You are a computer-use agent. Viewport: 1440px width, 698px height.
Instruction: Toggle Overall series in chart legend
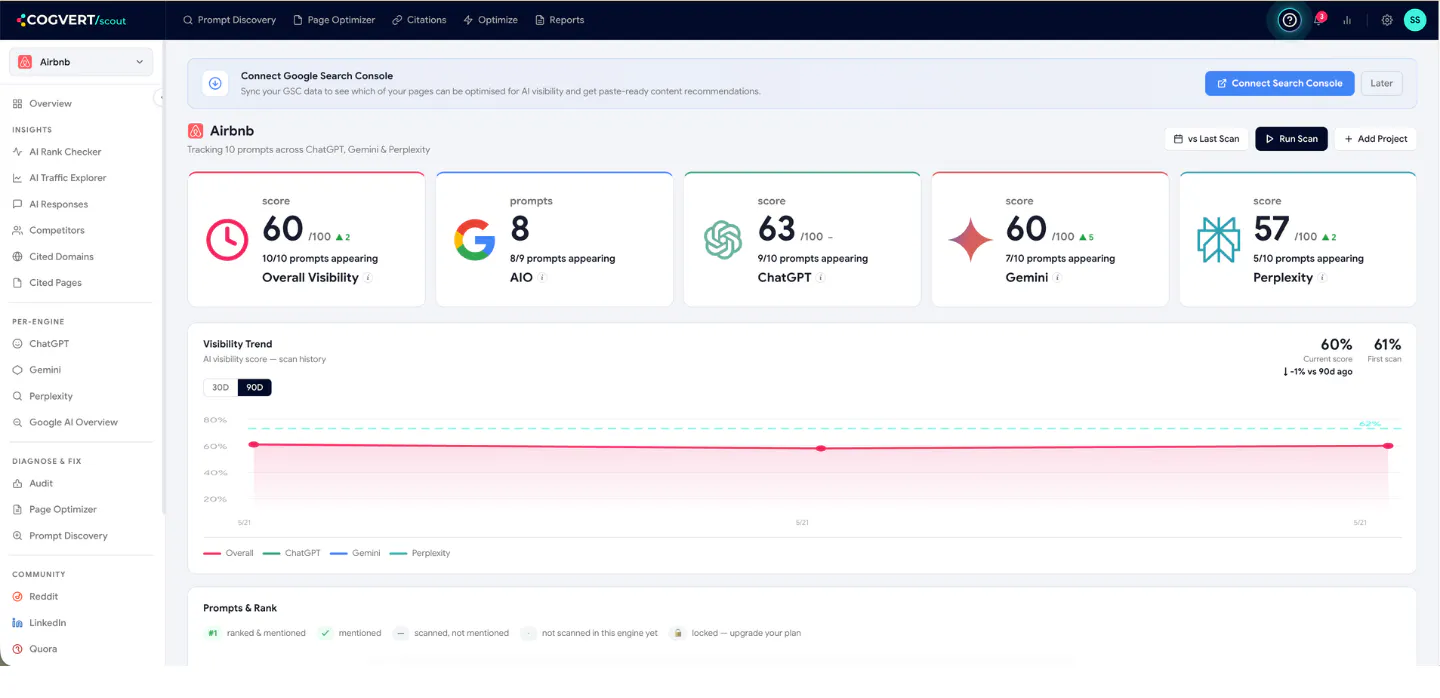[228, 553]
